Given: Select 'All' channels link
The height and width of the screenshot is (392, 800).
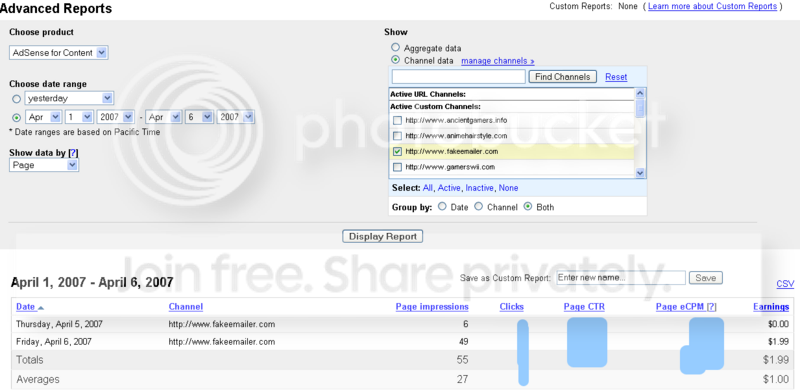Looking at the screenshot, I should 428,188.
